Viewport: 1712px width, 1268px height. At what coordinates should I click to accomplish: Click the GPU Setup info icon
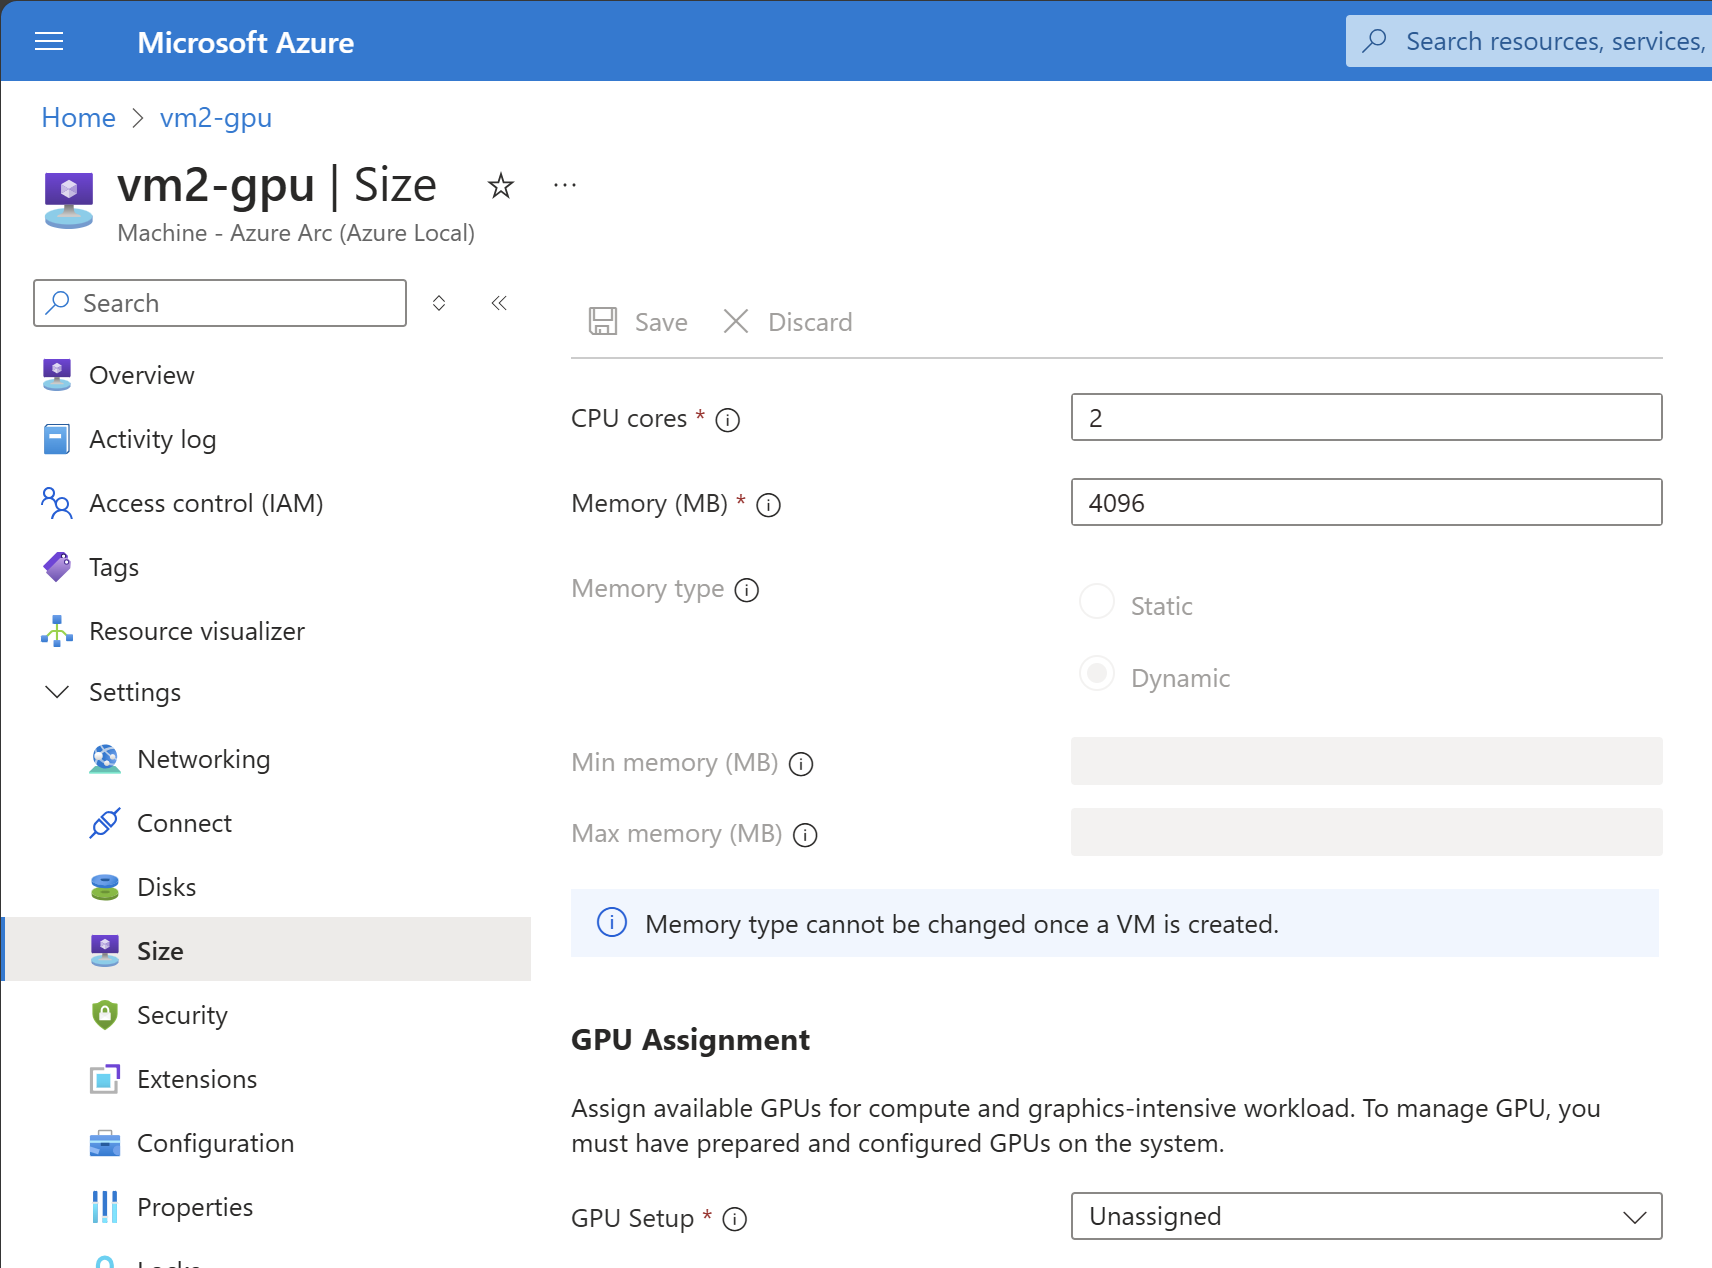(735, 1219)
